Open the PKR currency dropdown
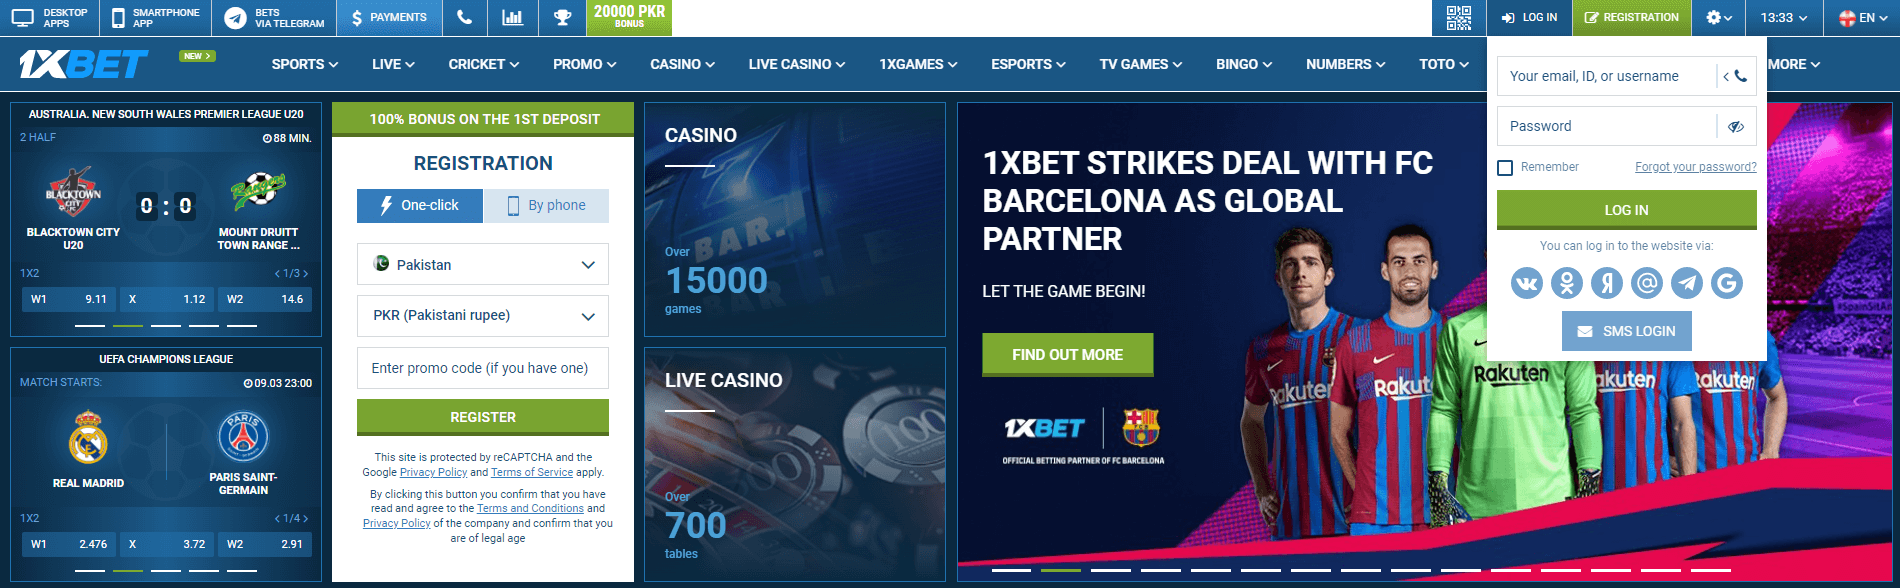 point(483,316)
